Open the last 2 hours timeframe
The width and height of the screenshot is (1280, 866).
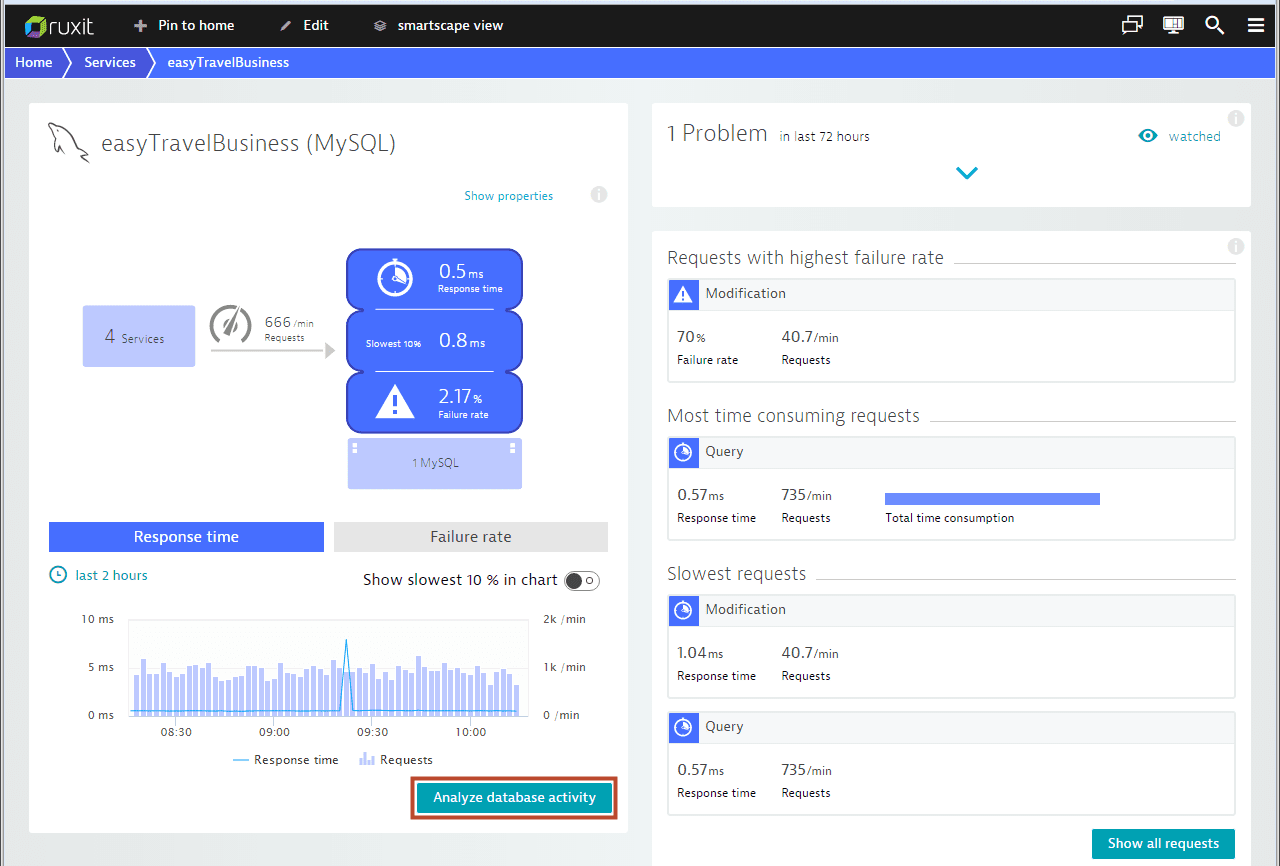pyautogui.click(x=99, y=575)
